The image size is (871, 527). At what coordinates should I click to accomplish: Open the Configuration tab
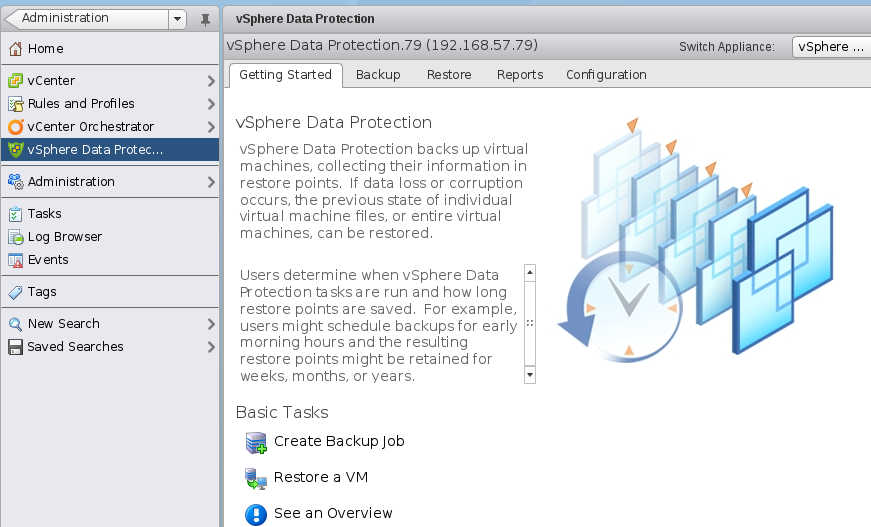point(606,75)
